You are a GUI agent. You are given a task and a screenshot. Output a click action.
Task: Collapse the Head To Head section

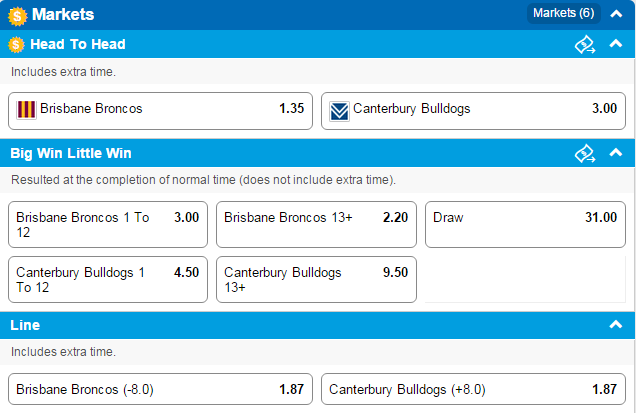pos(616,43)
